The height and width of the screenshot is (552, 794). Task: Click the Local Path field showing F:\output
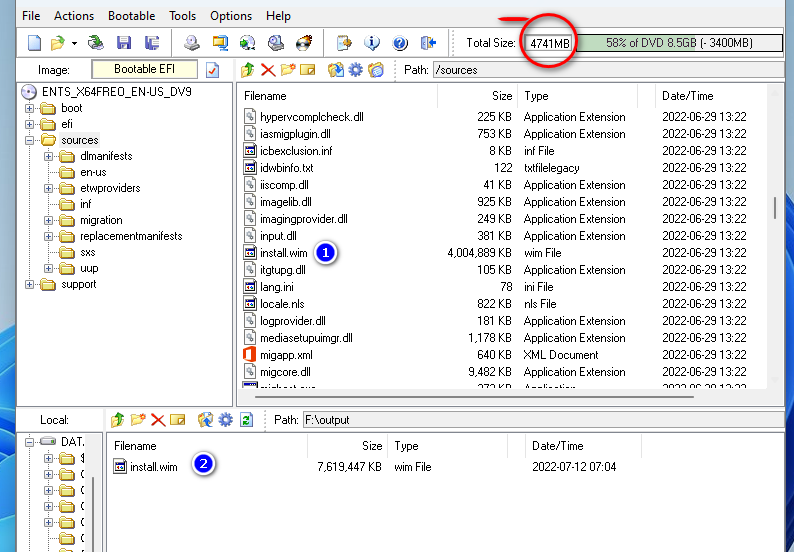[x=543, y=420]
